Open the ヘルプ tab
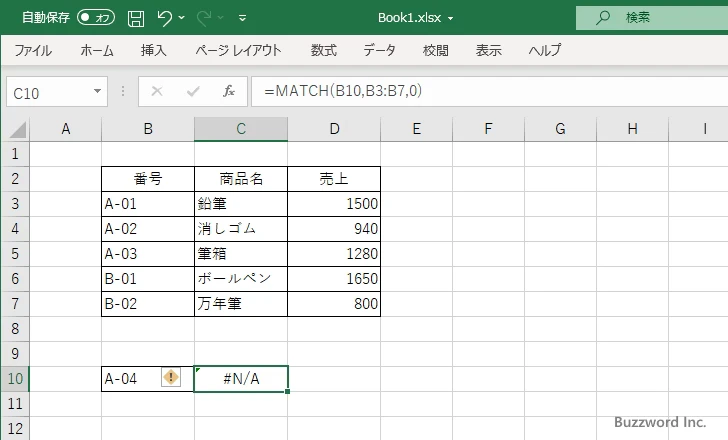This screenshot has height=440, width=728. click(545, 50)
